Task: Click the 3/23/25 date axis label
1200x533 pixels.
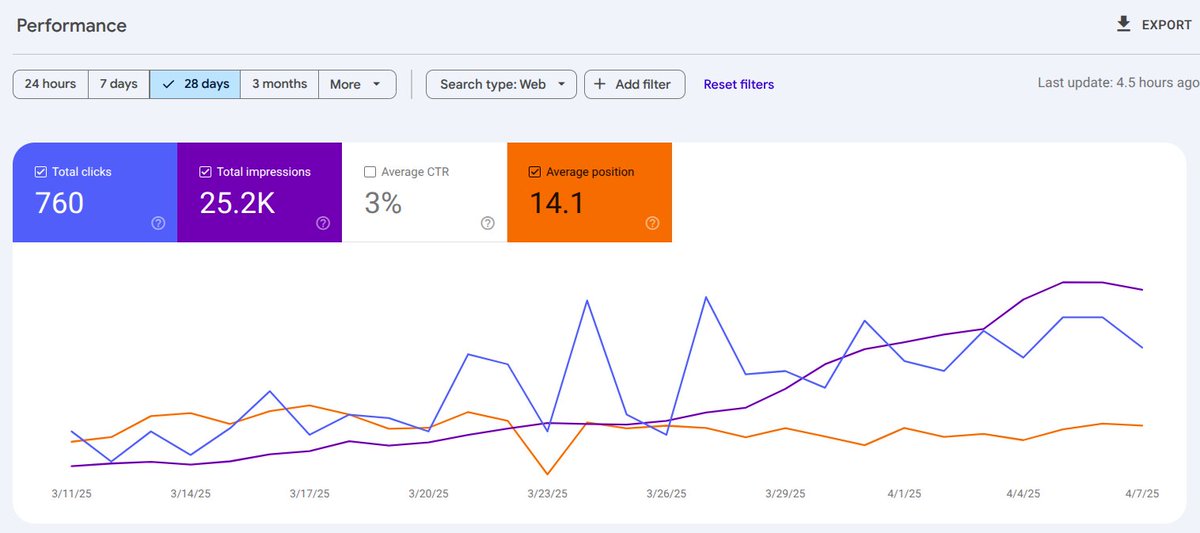Action: (547, 494)
